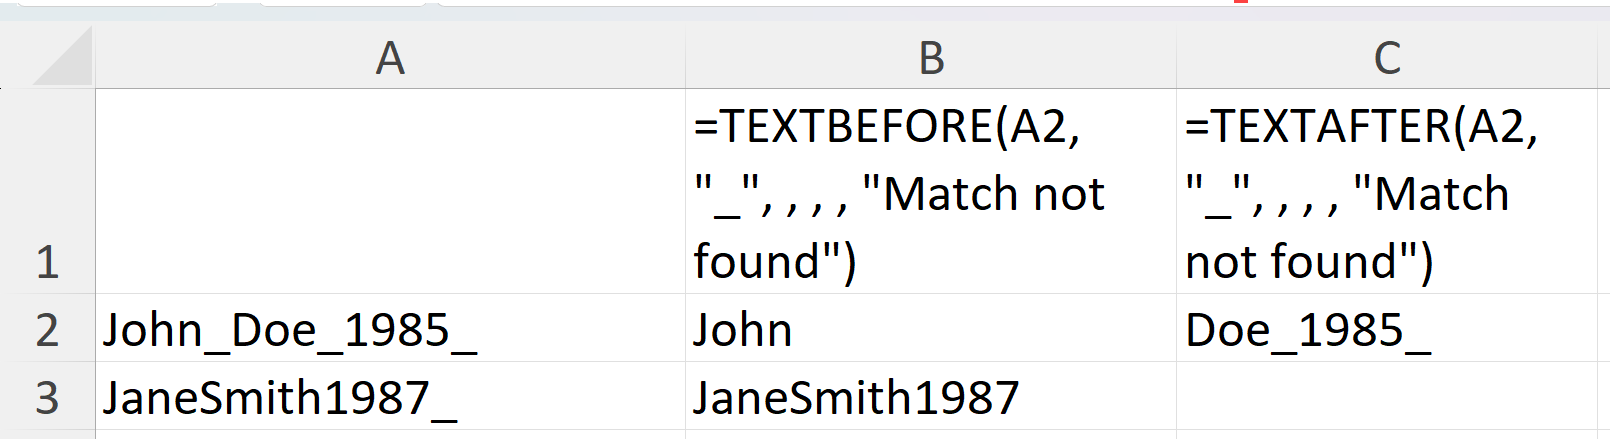Click empty cell A1
The width and height of the screenshot is (1610, 439).
point(390,192)
